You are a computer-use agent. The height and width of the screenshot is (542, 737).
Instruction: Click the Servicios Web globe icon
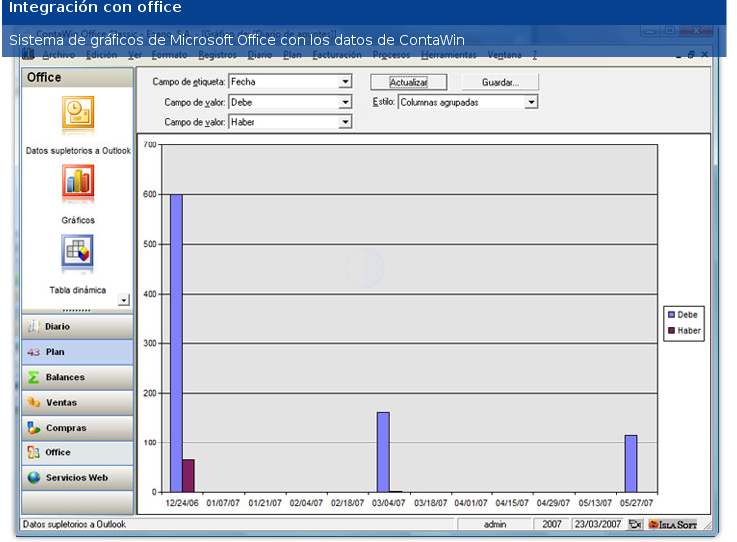pos(34,478)
